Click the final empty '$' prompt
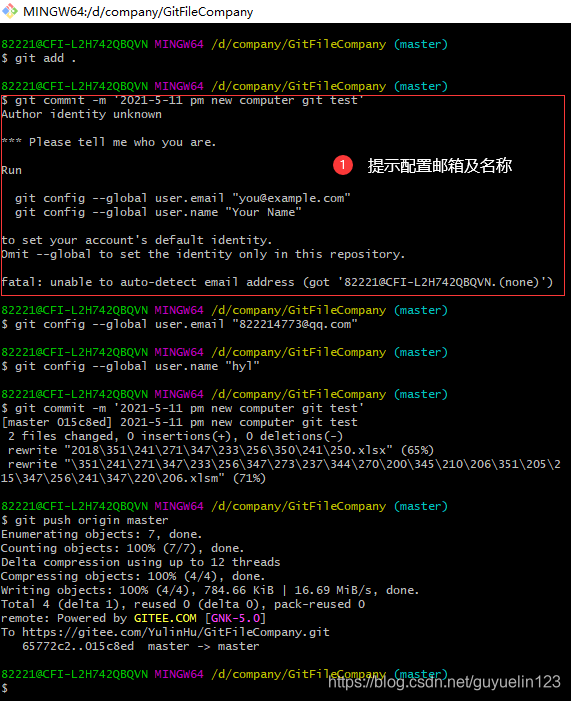571x701 pixels. point(5,688)
